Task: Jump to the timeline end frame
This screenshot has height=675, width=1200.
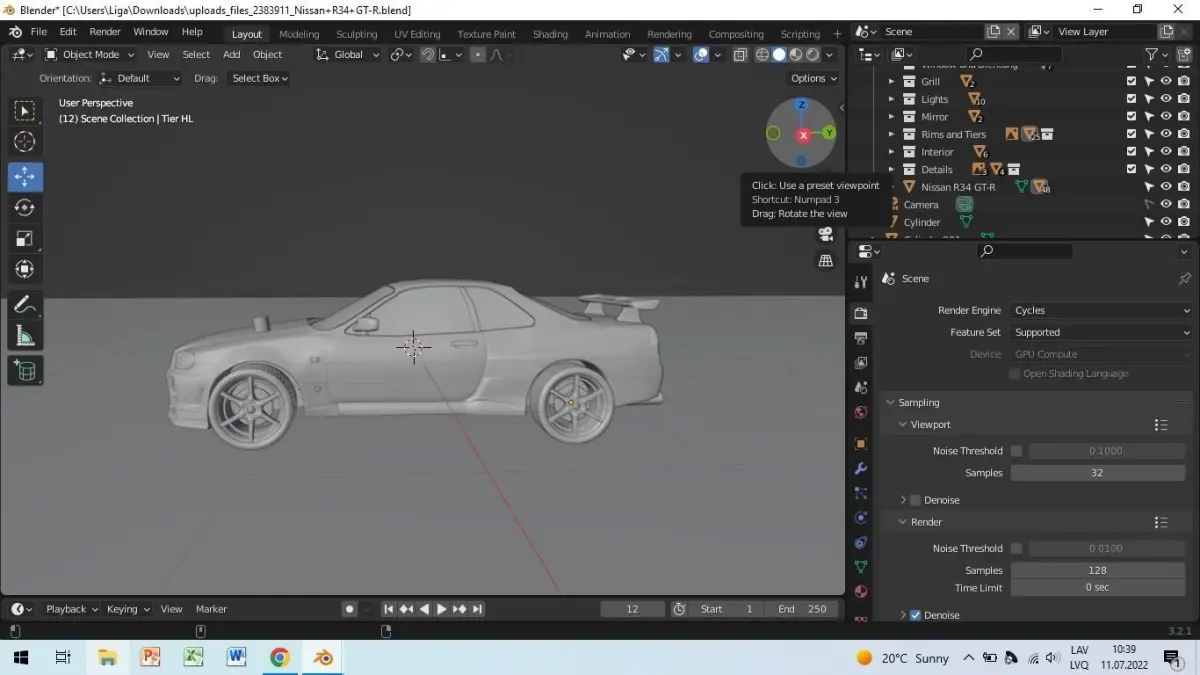Action: [x=478, y=609]
